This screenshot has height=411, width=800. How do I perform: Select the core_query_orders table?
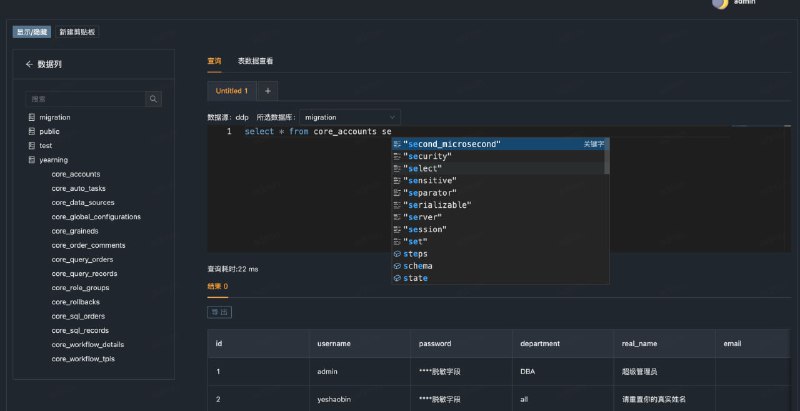click(82, 260)
